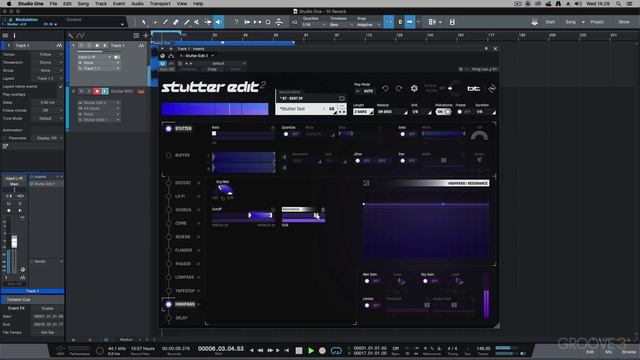Click the BT logo icon
Image resolution: width=640 pixels, height=360 pixels.
click(473, 88)
